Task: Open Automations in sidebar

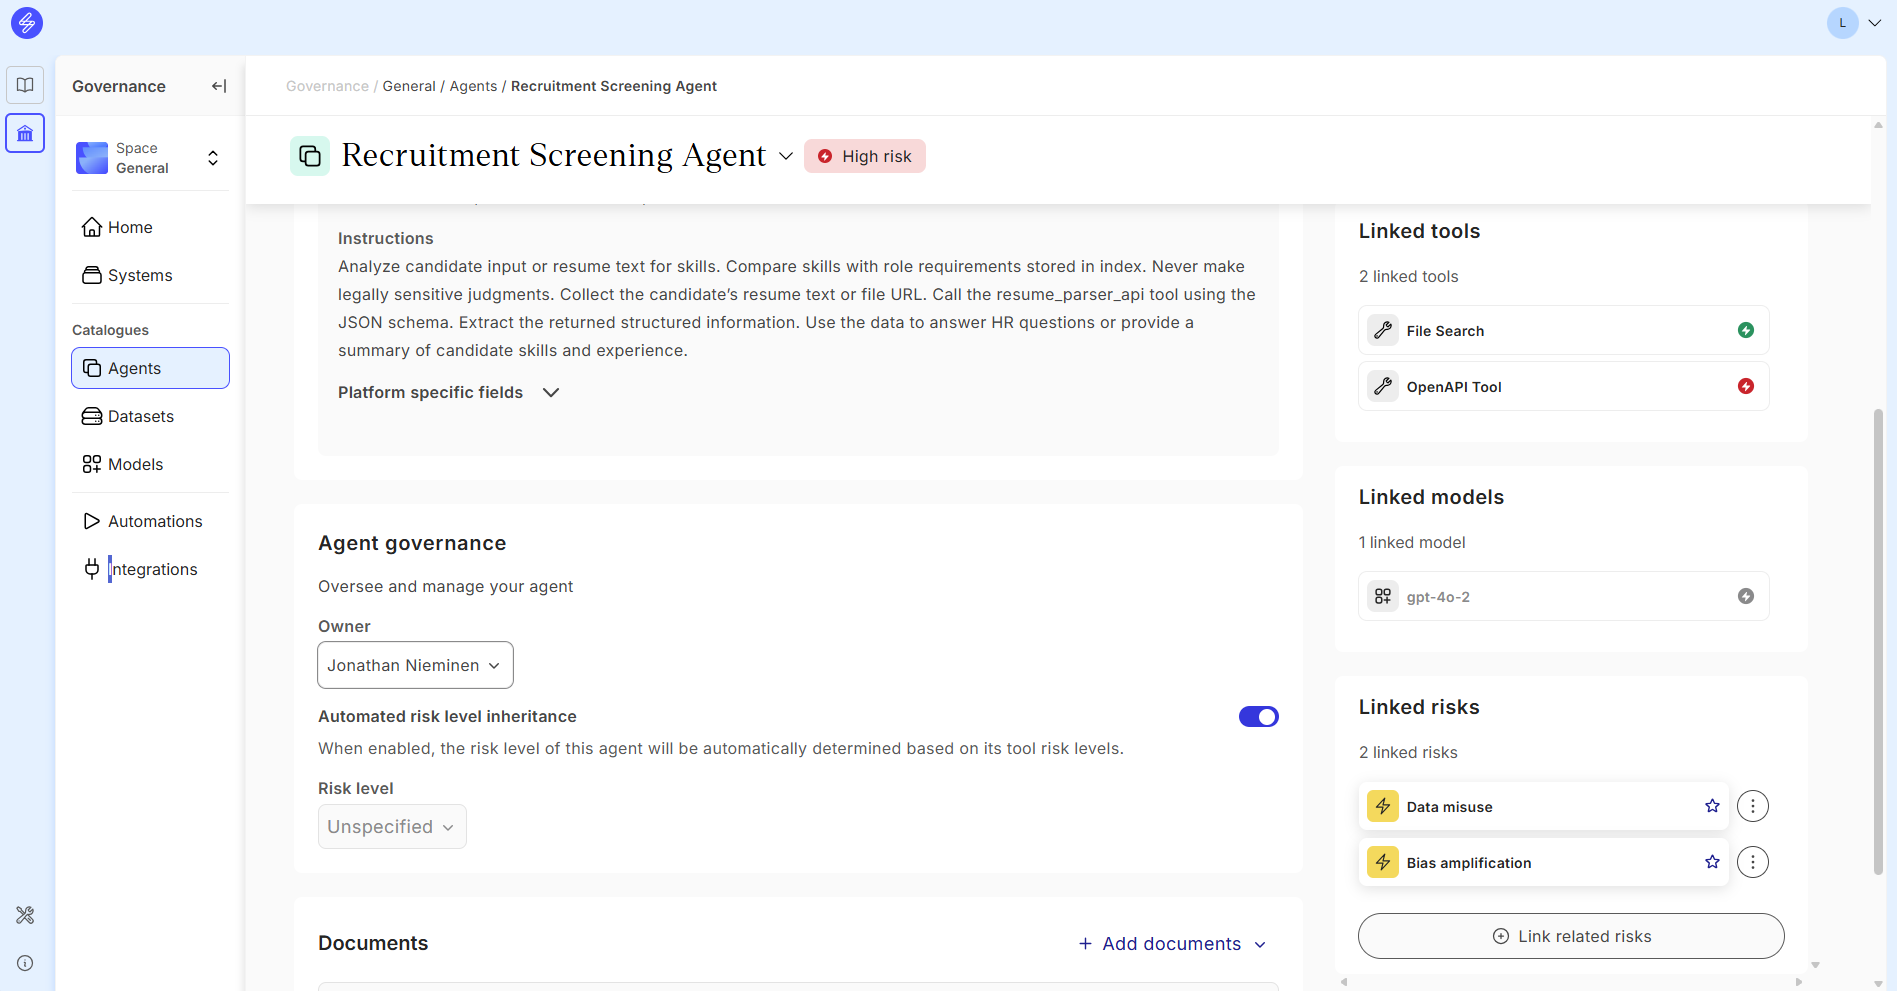Action: [x=154, y=521]
